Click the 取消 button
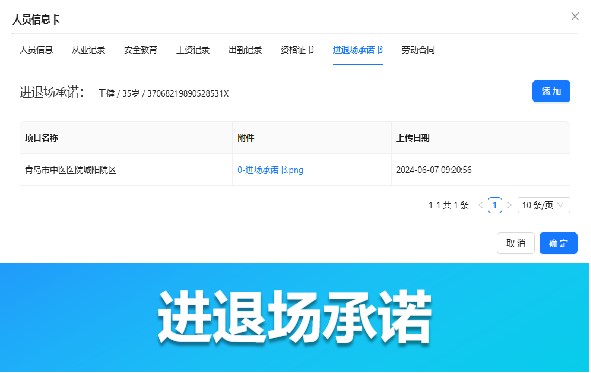Image resolution: width=591 pixels, height=373 pixels. tap(516, 243)
